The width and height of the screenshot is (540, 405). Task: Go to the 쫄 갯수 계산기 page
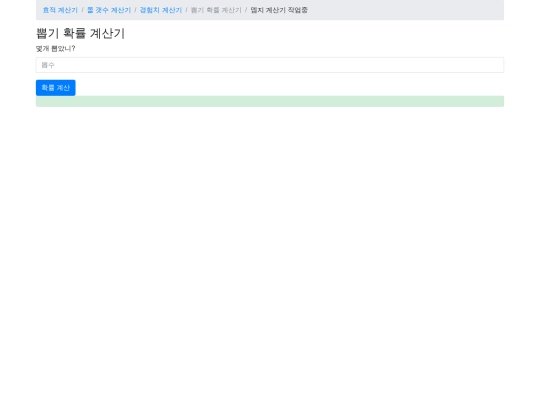click(109, 10)
